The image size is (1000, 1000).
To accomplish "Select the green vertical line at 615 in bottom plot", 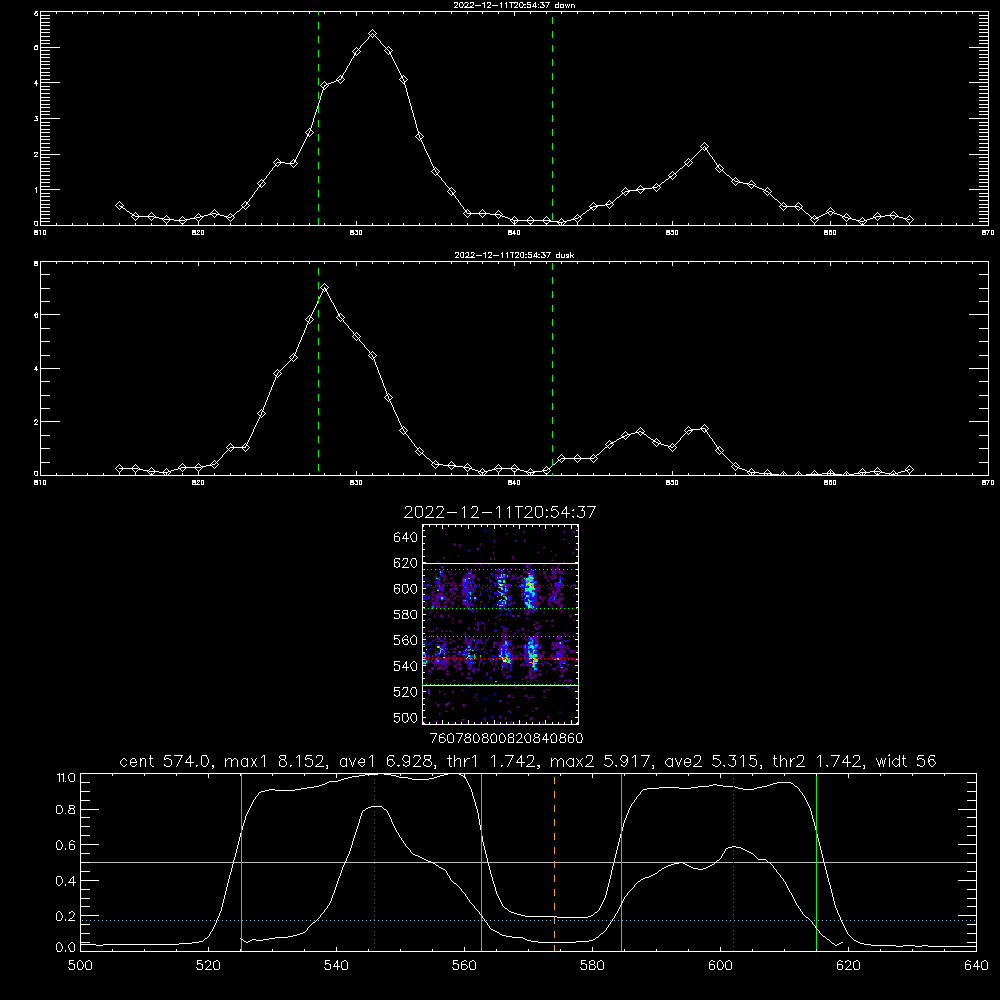I will point(816,862).
